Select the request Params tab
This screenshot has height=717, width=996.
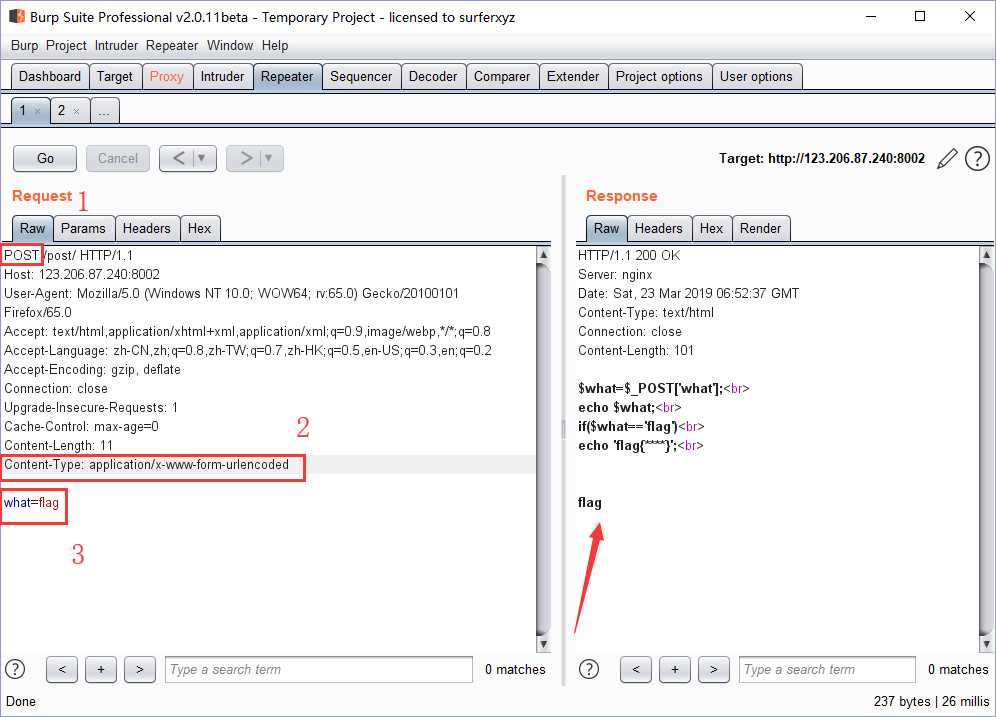click(x=83, y=229)
